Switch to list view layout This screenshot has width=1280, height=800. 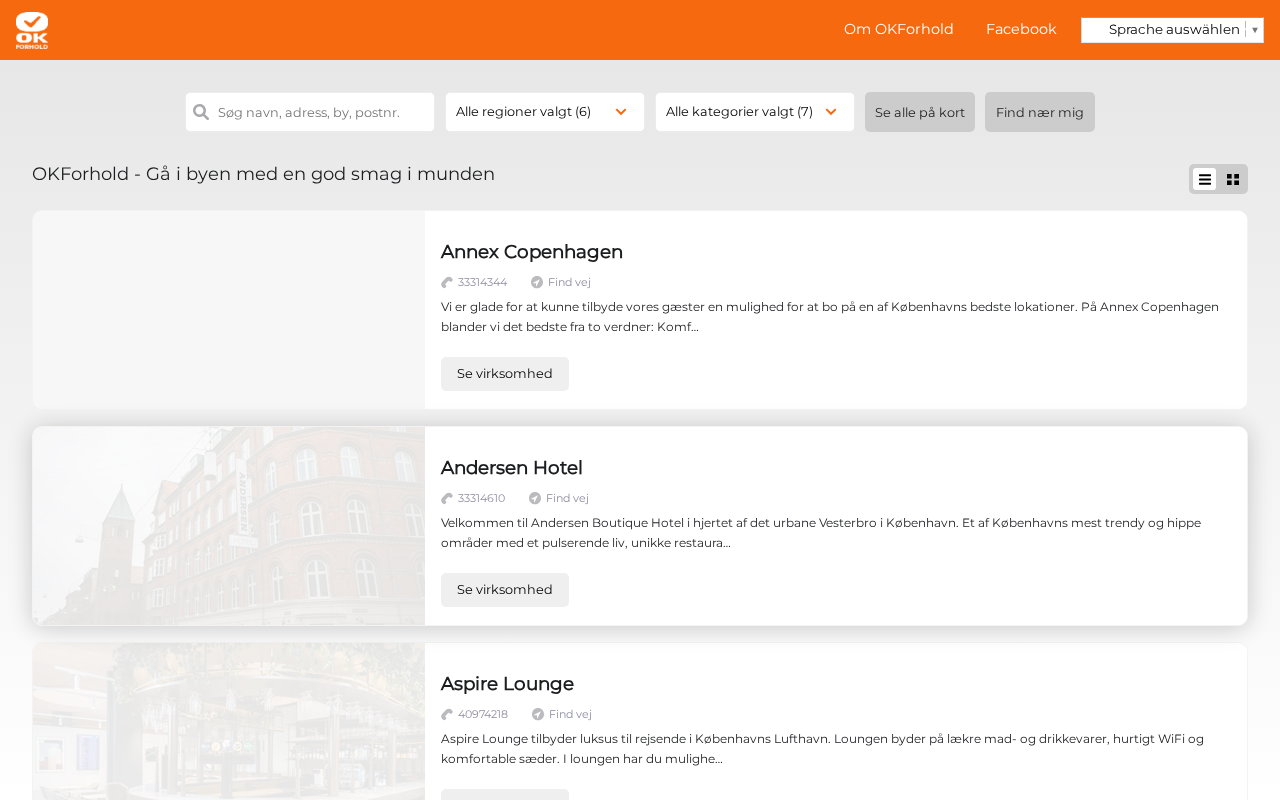1204,179
